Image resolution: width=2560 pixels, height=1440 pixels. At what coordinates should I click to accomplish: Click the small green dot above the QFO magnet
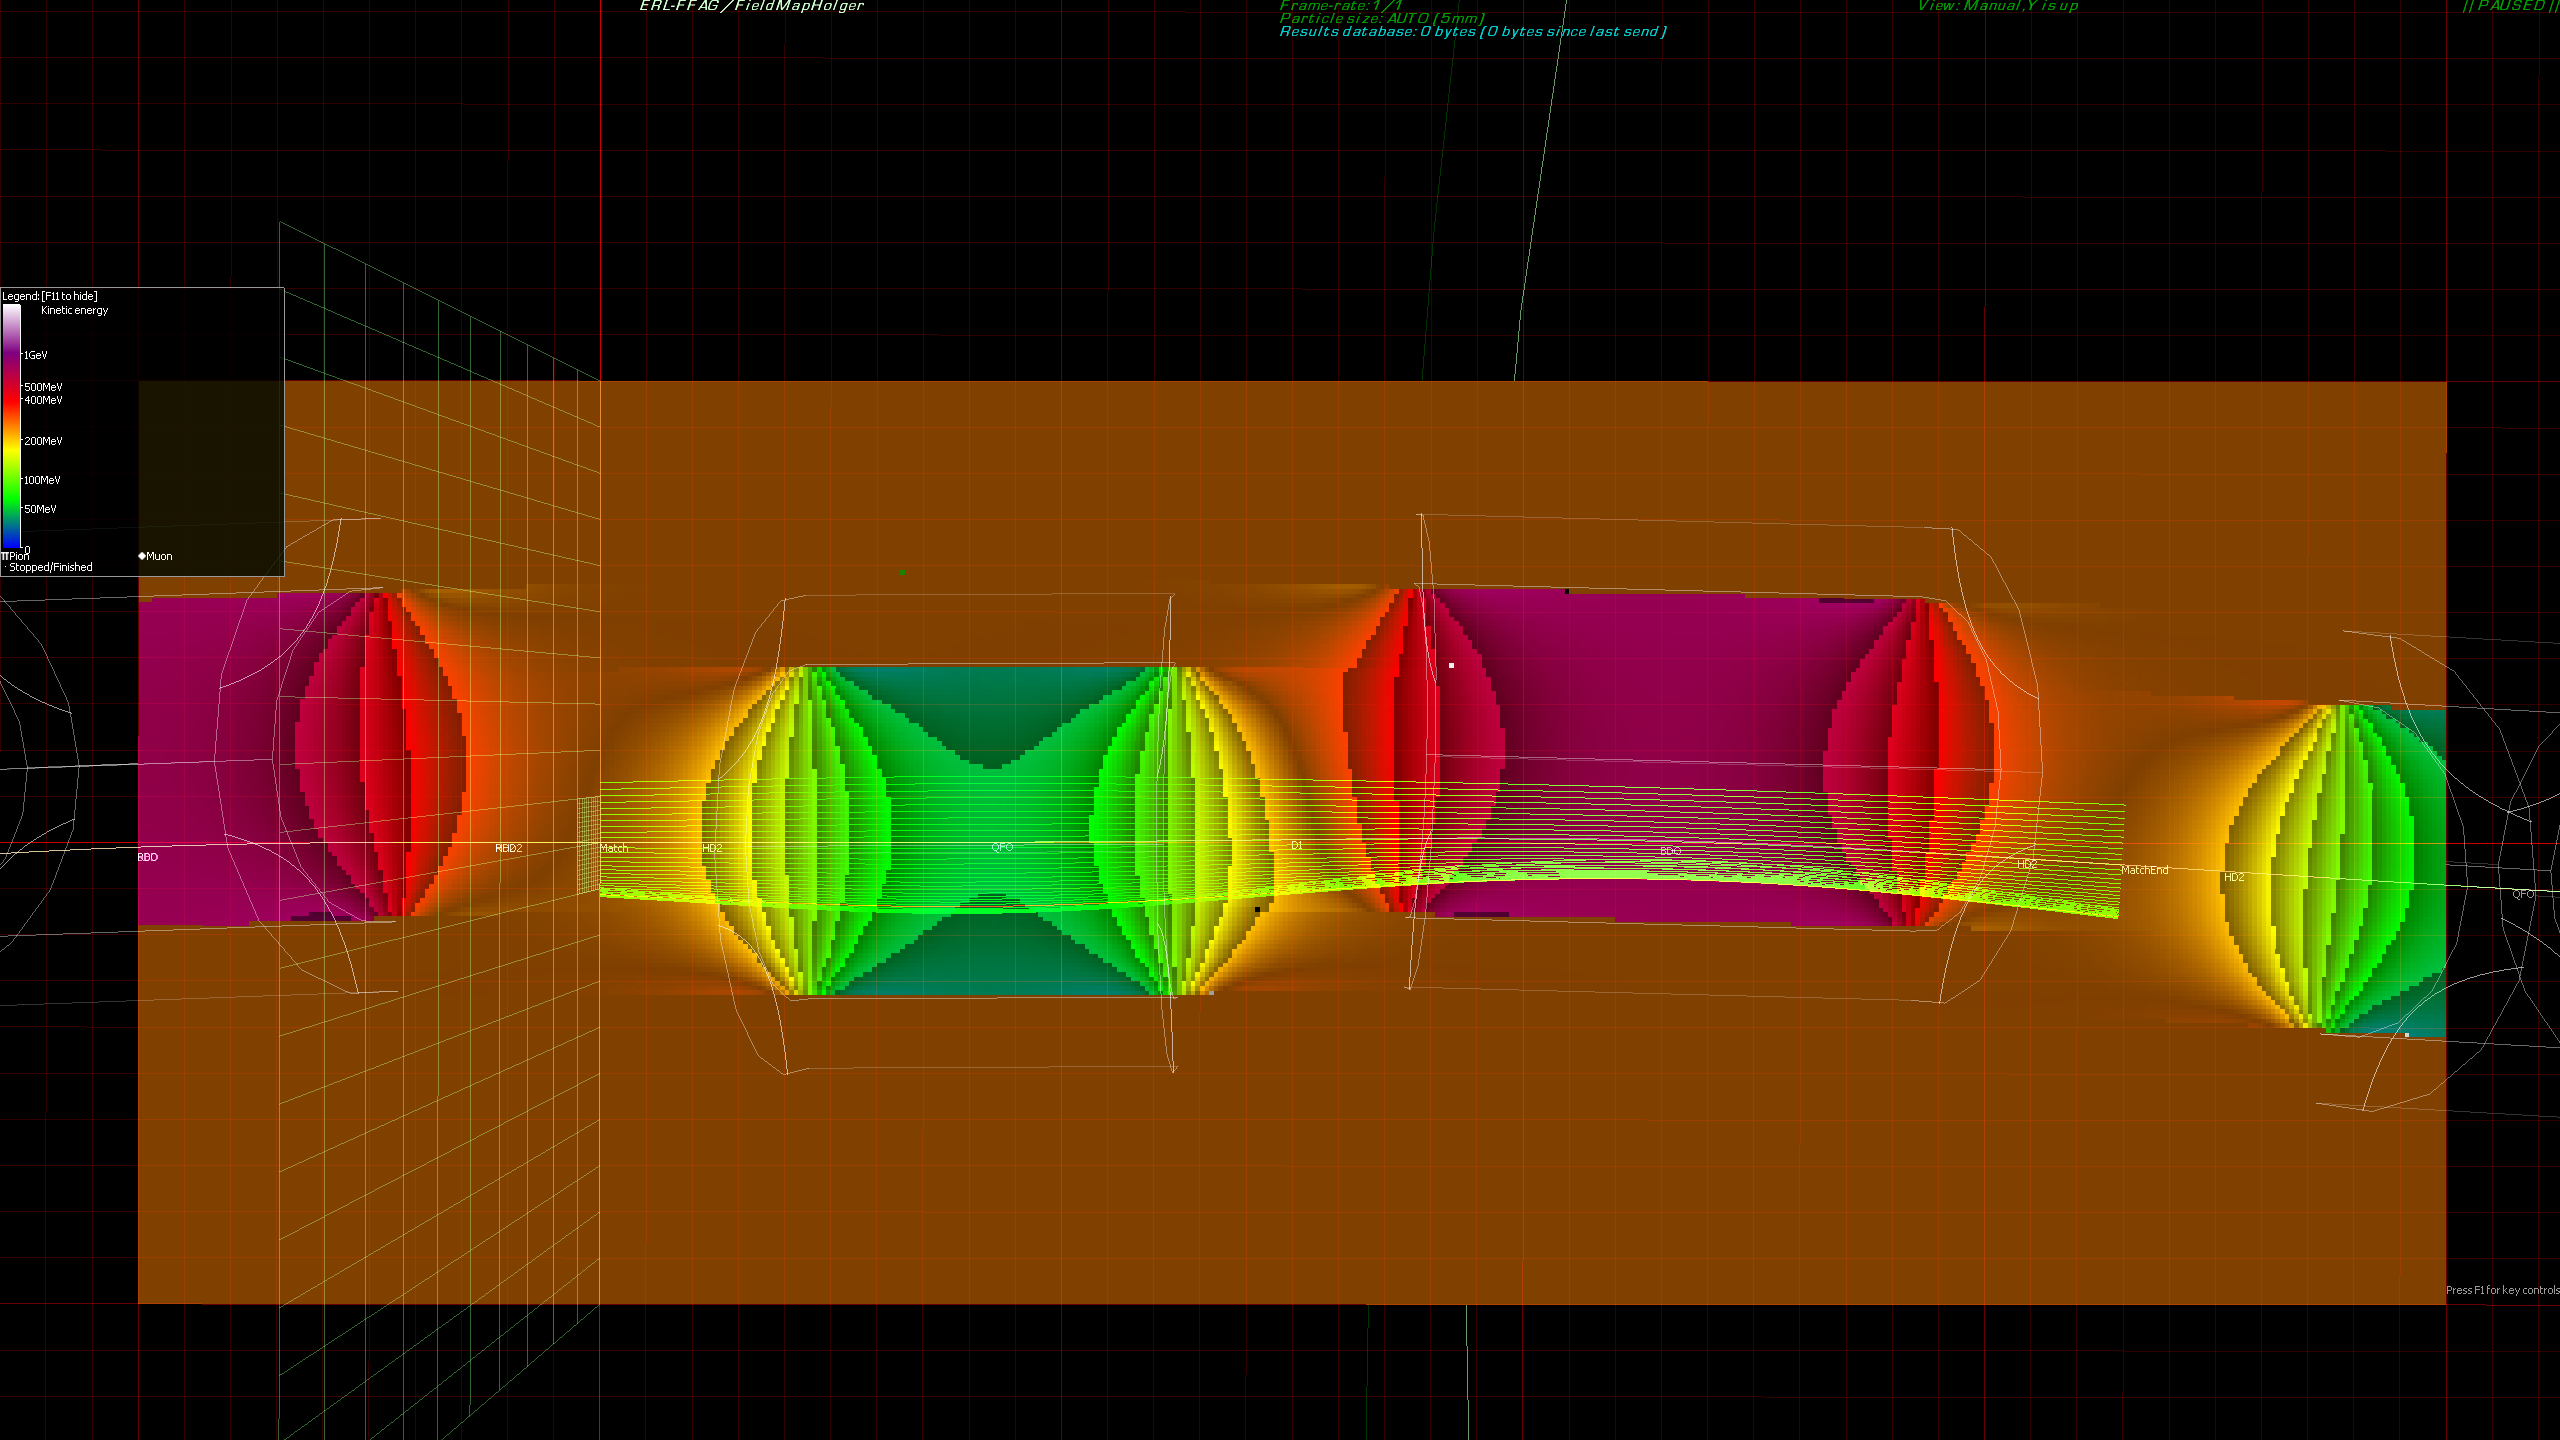903,572
